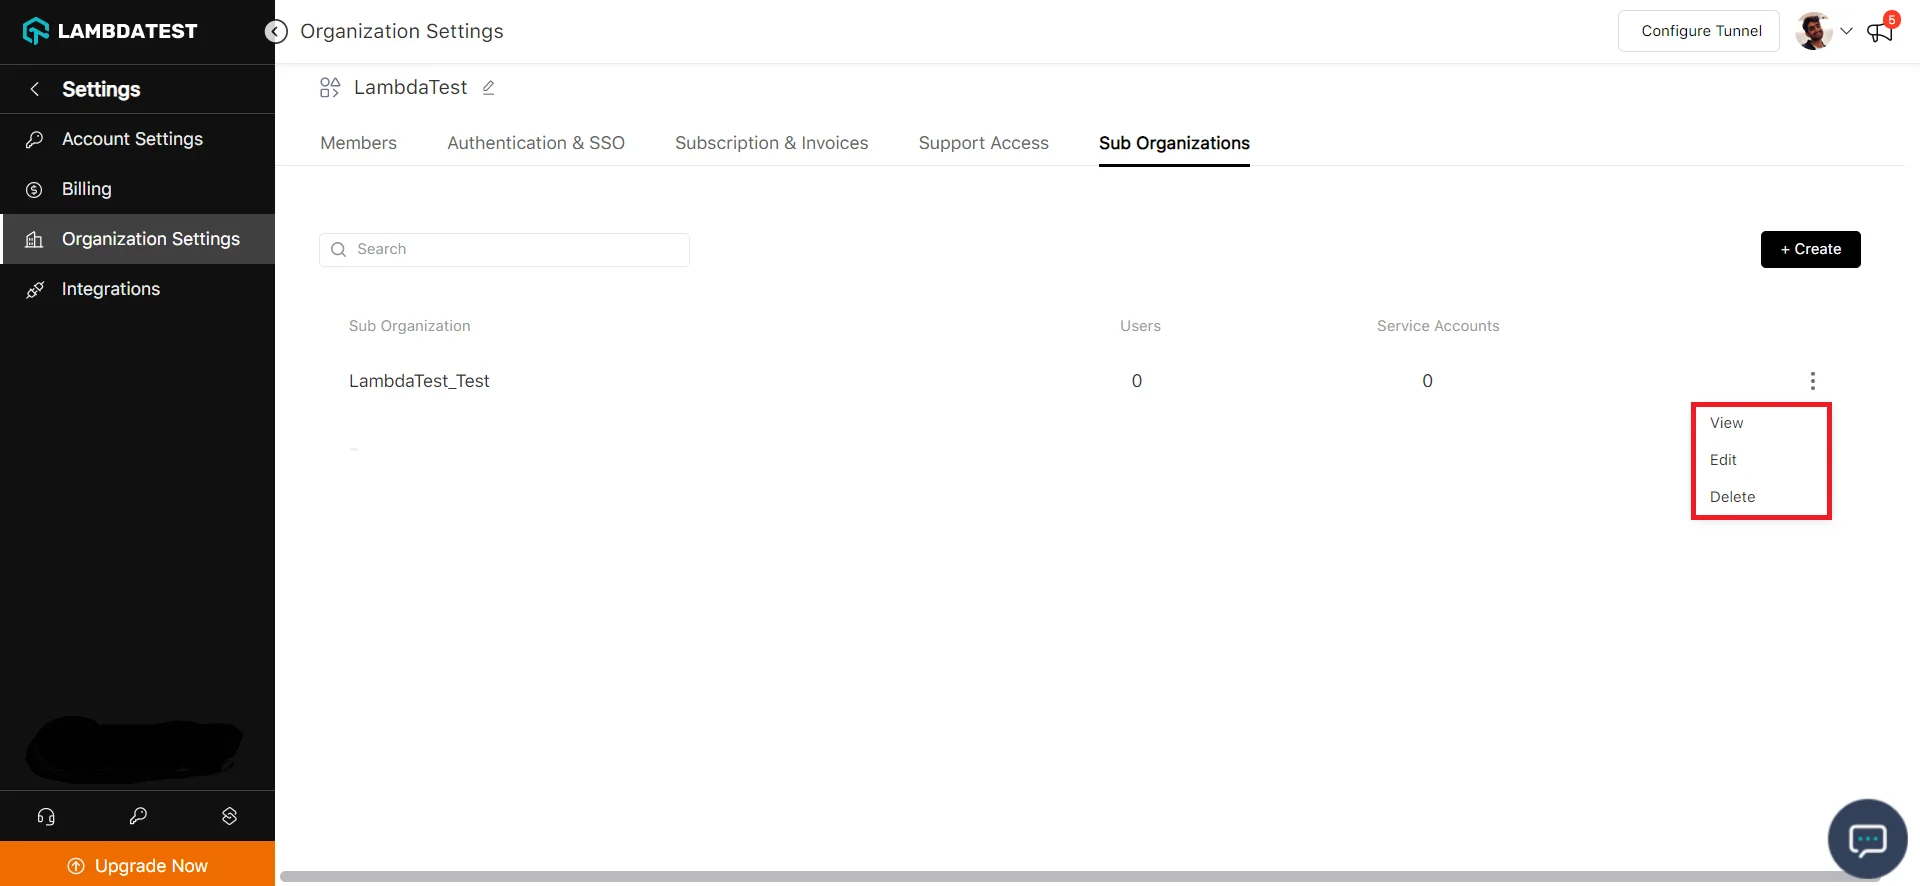Click the headset support icon

pos(46,816)
